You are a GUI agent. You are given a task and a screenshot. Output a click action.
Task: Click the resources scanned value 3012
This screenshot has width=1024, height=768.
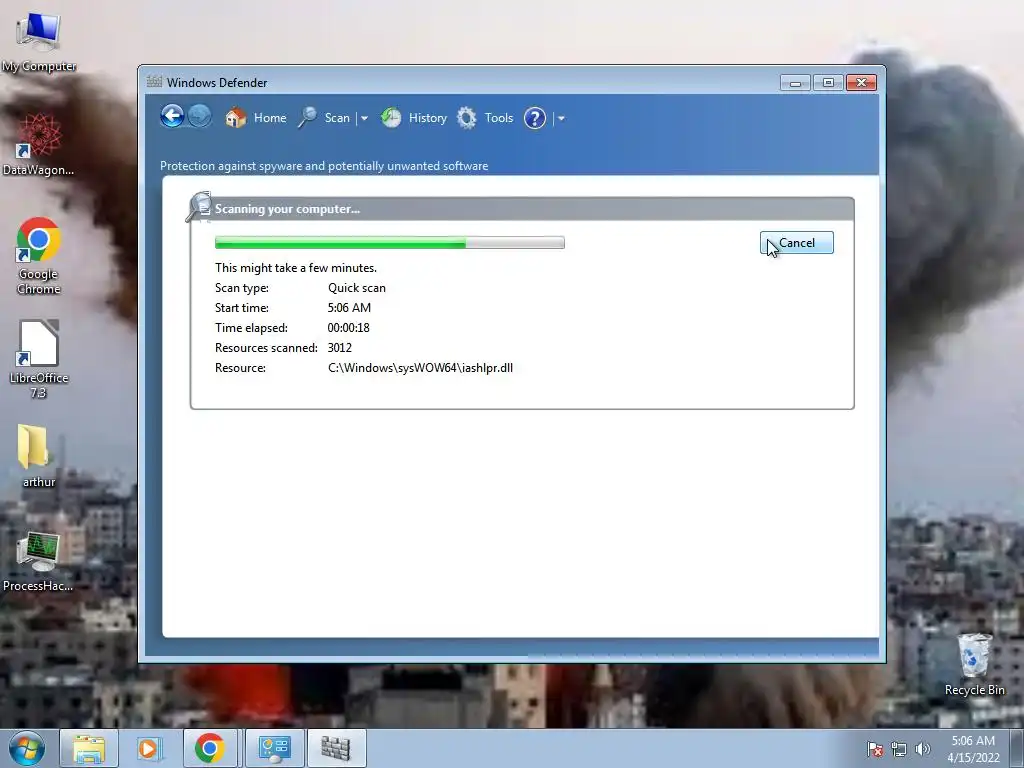(x=340, y=347)
